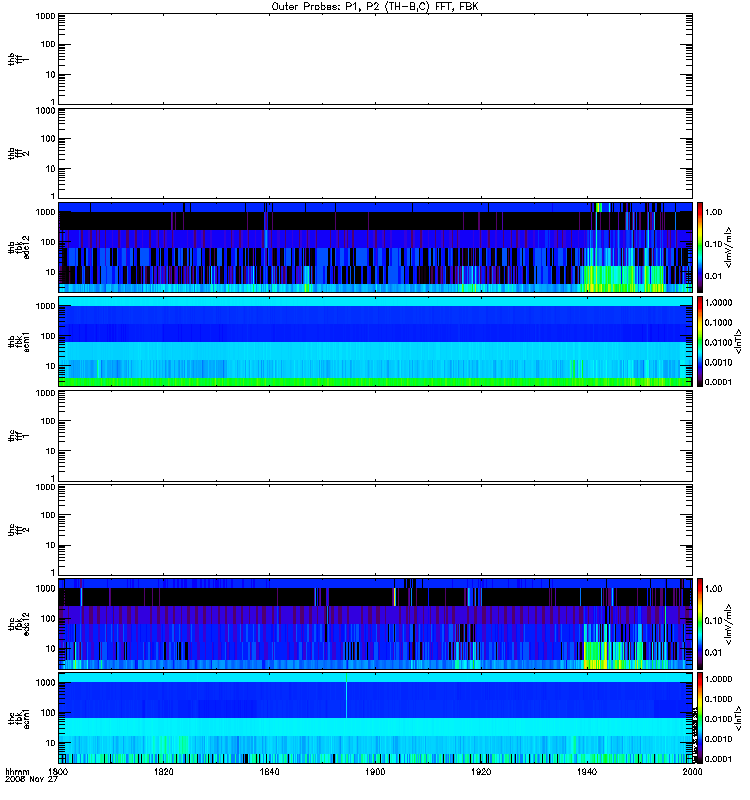Click the thb scm1 nT color bar
Screen dimensions: 750x800
[x=700, y=341]
